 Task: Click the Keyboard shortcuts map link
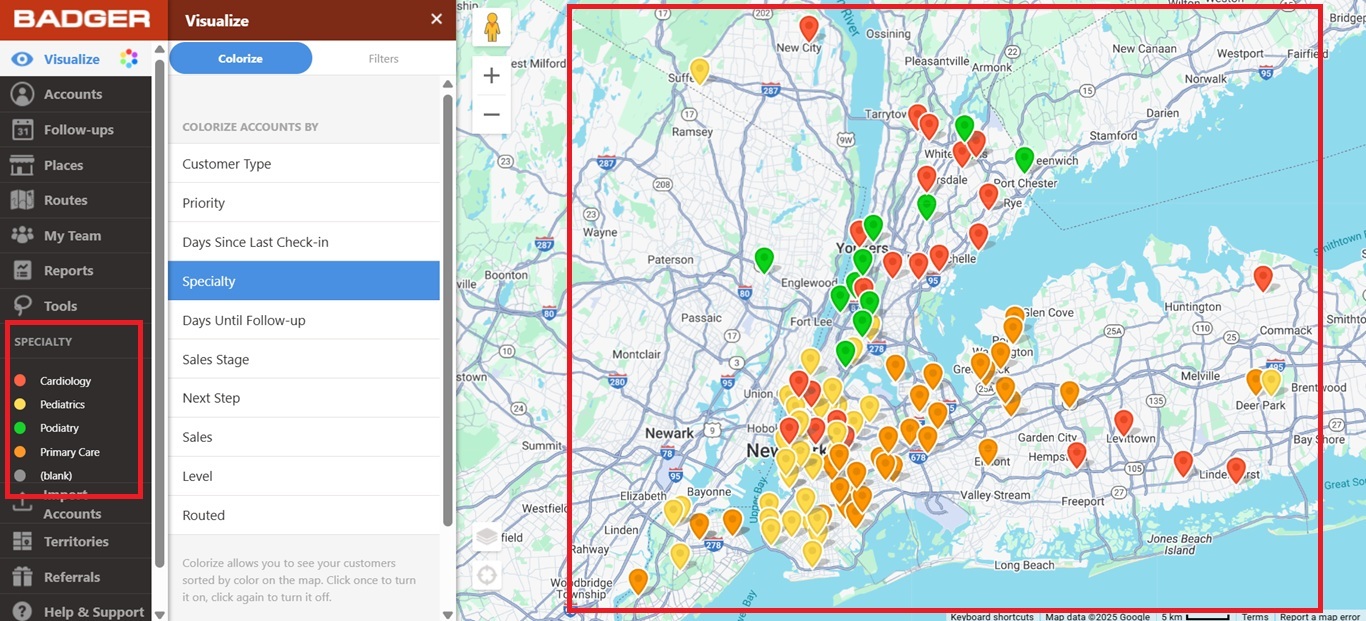tap(991, 616)
